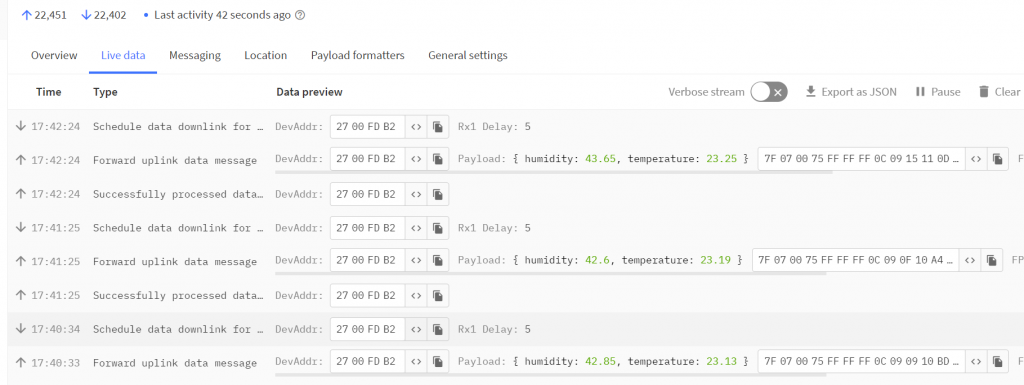1024x385 pixels.
Task: Copy DevAddr in the 17:41:25 successfully processed row
Action: (x=438, y=295)
